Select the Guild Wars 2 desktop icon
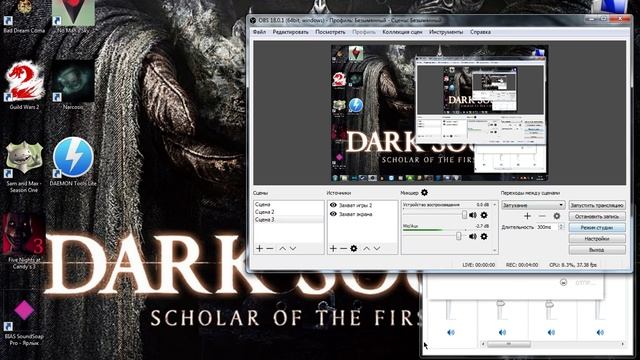The width and height of the screenshot is (640, 360). pos(24,86)
